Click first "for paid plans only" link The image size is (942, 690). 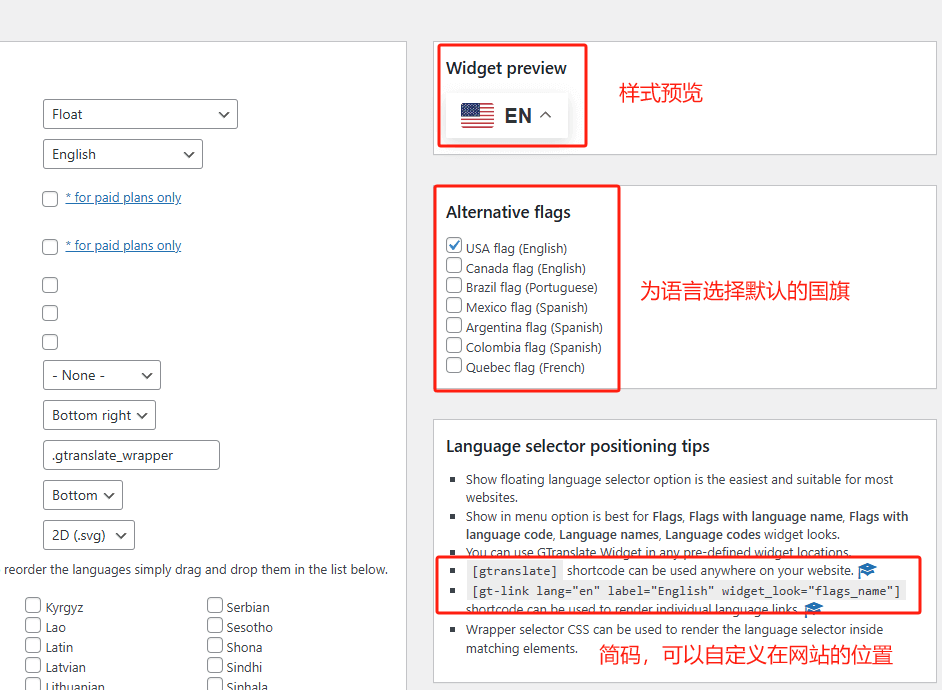pos(123,198)
